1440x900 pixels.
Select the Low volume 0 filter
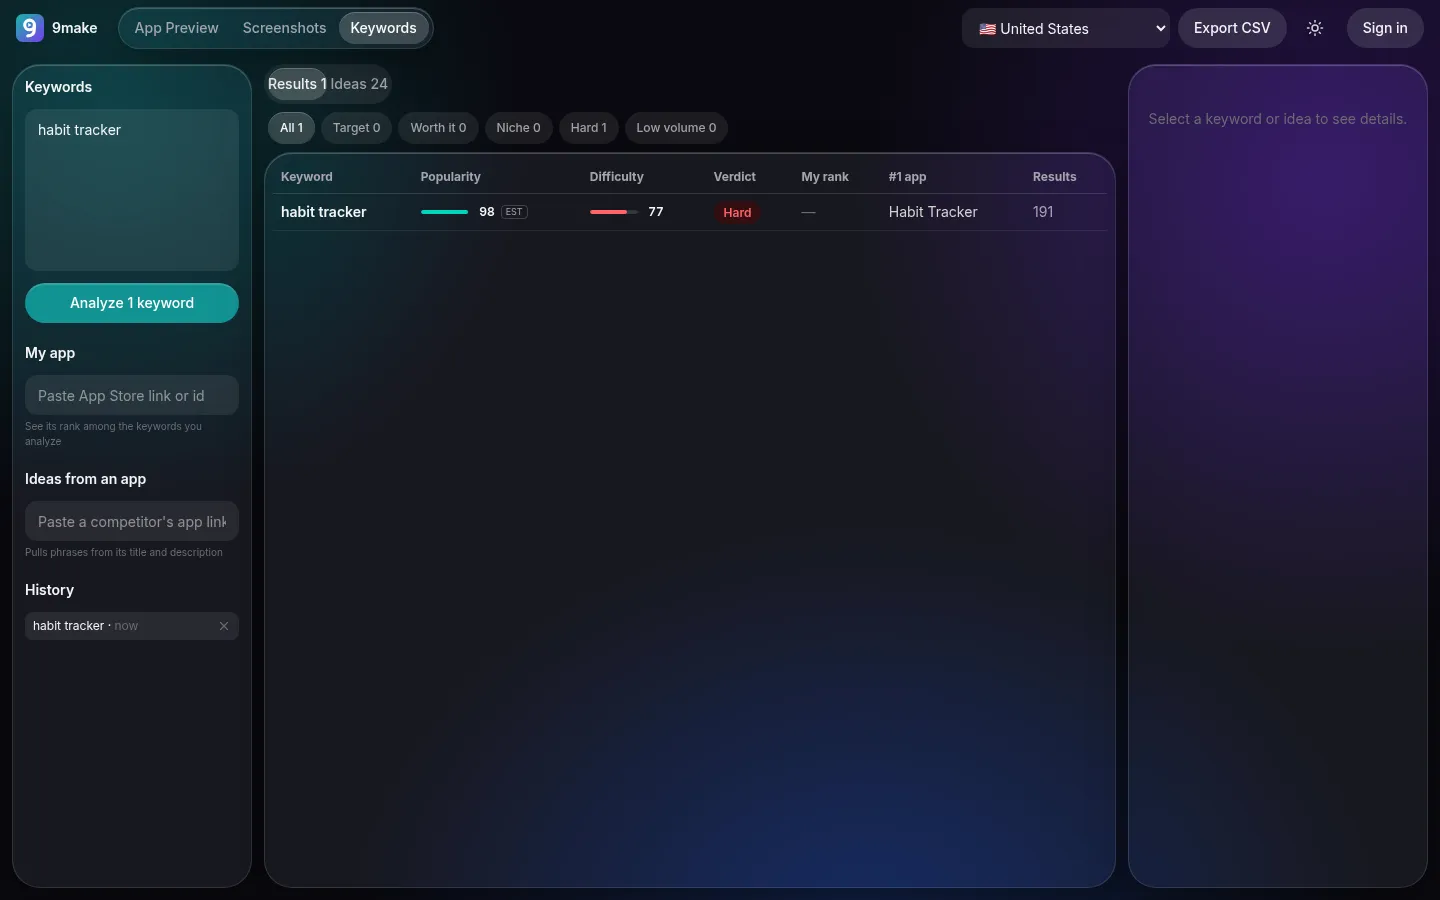tap(676, 128)
